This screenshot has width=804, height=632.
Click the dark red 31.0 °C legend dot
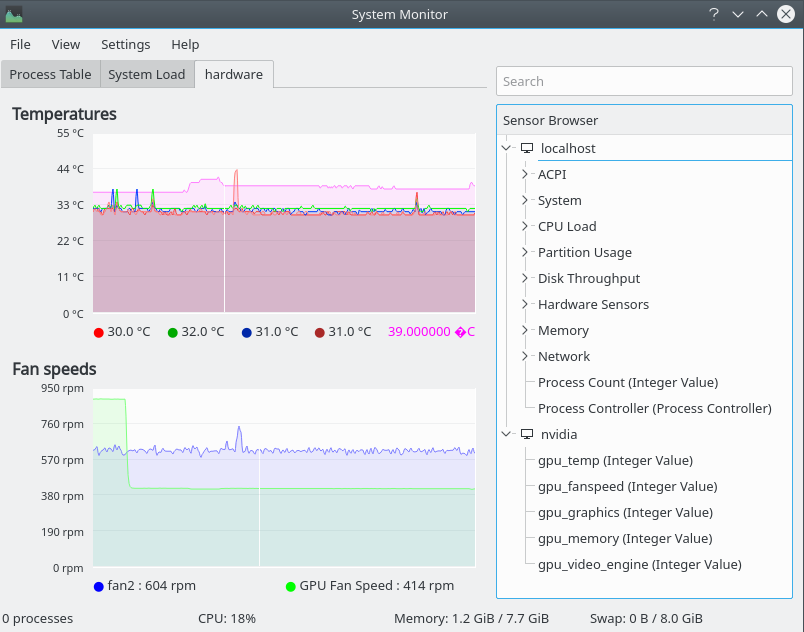click(x=320, y=333)
